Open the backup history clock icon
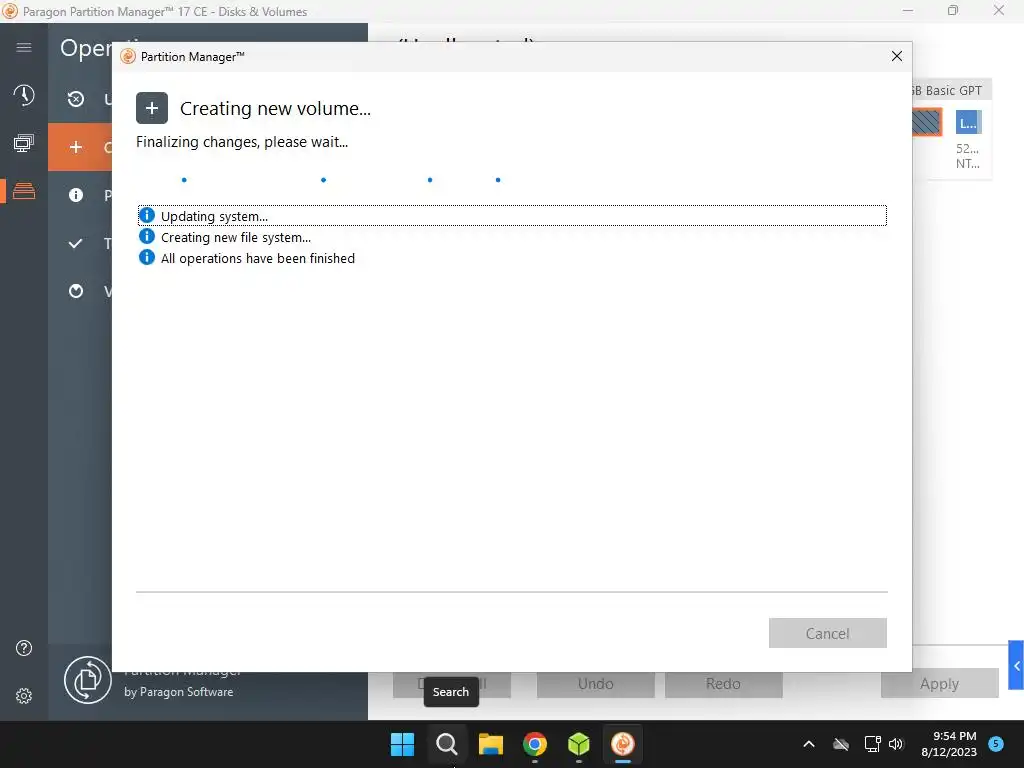 tap(24, 95)
